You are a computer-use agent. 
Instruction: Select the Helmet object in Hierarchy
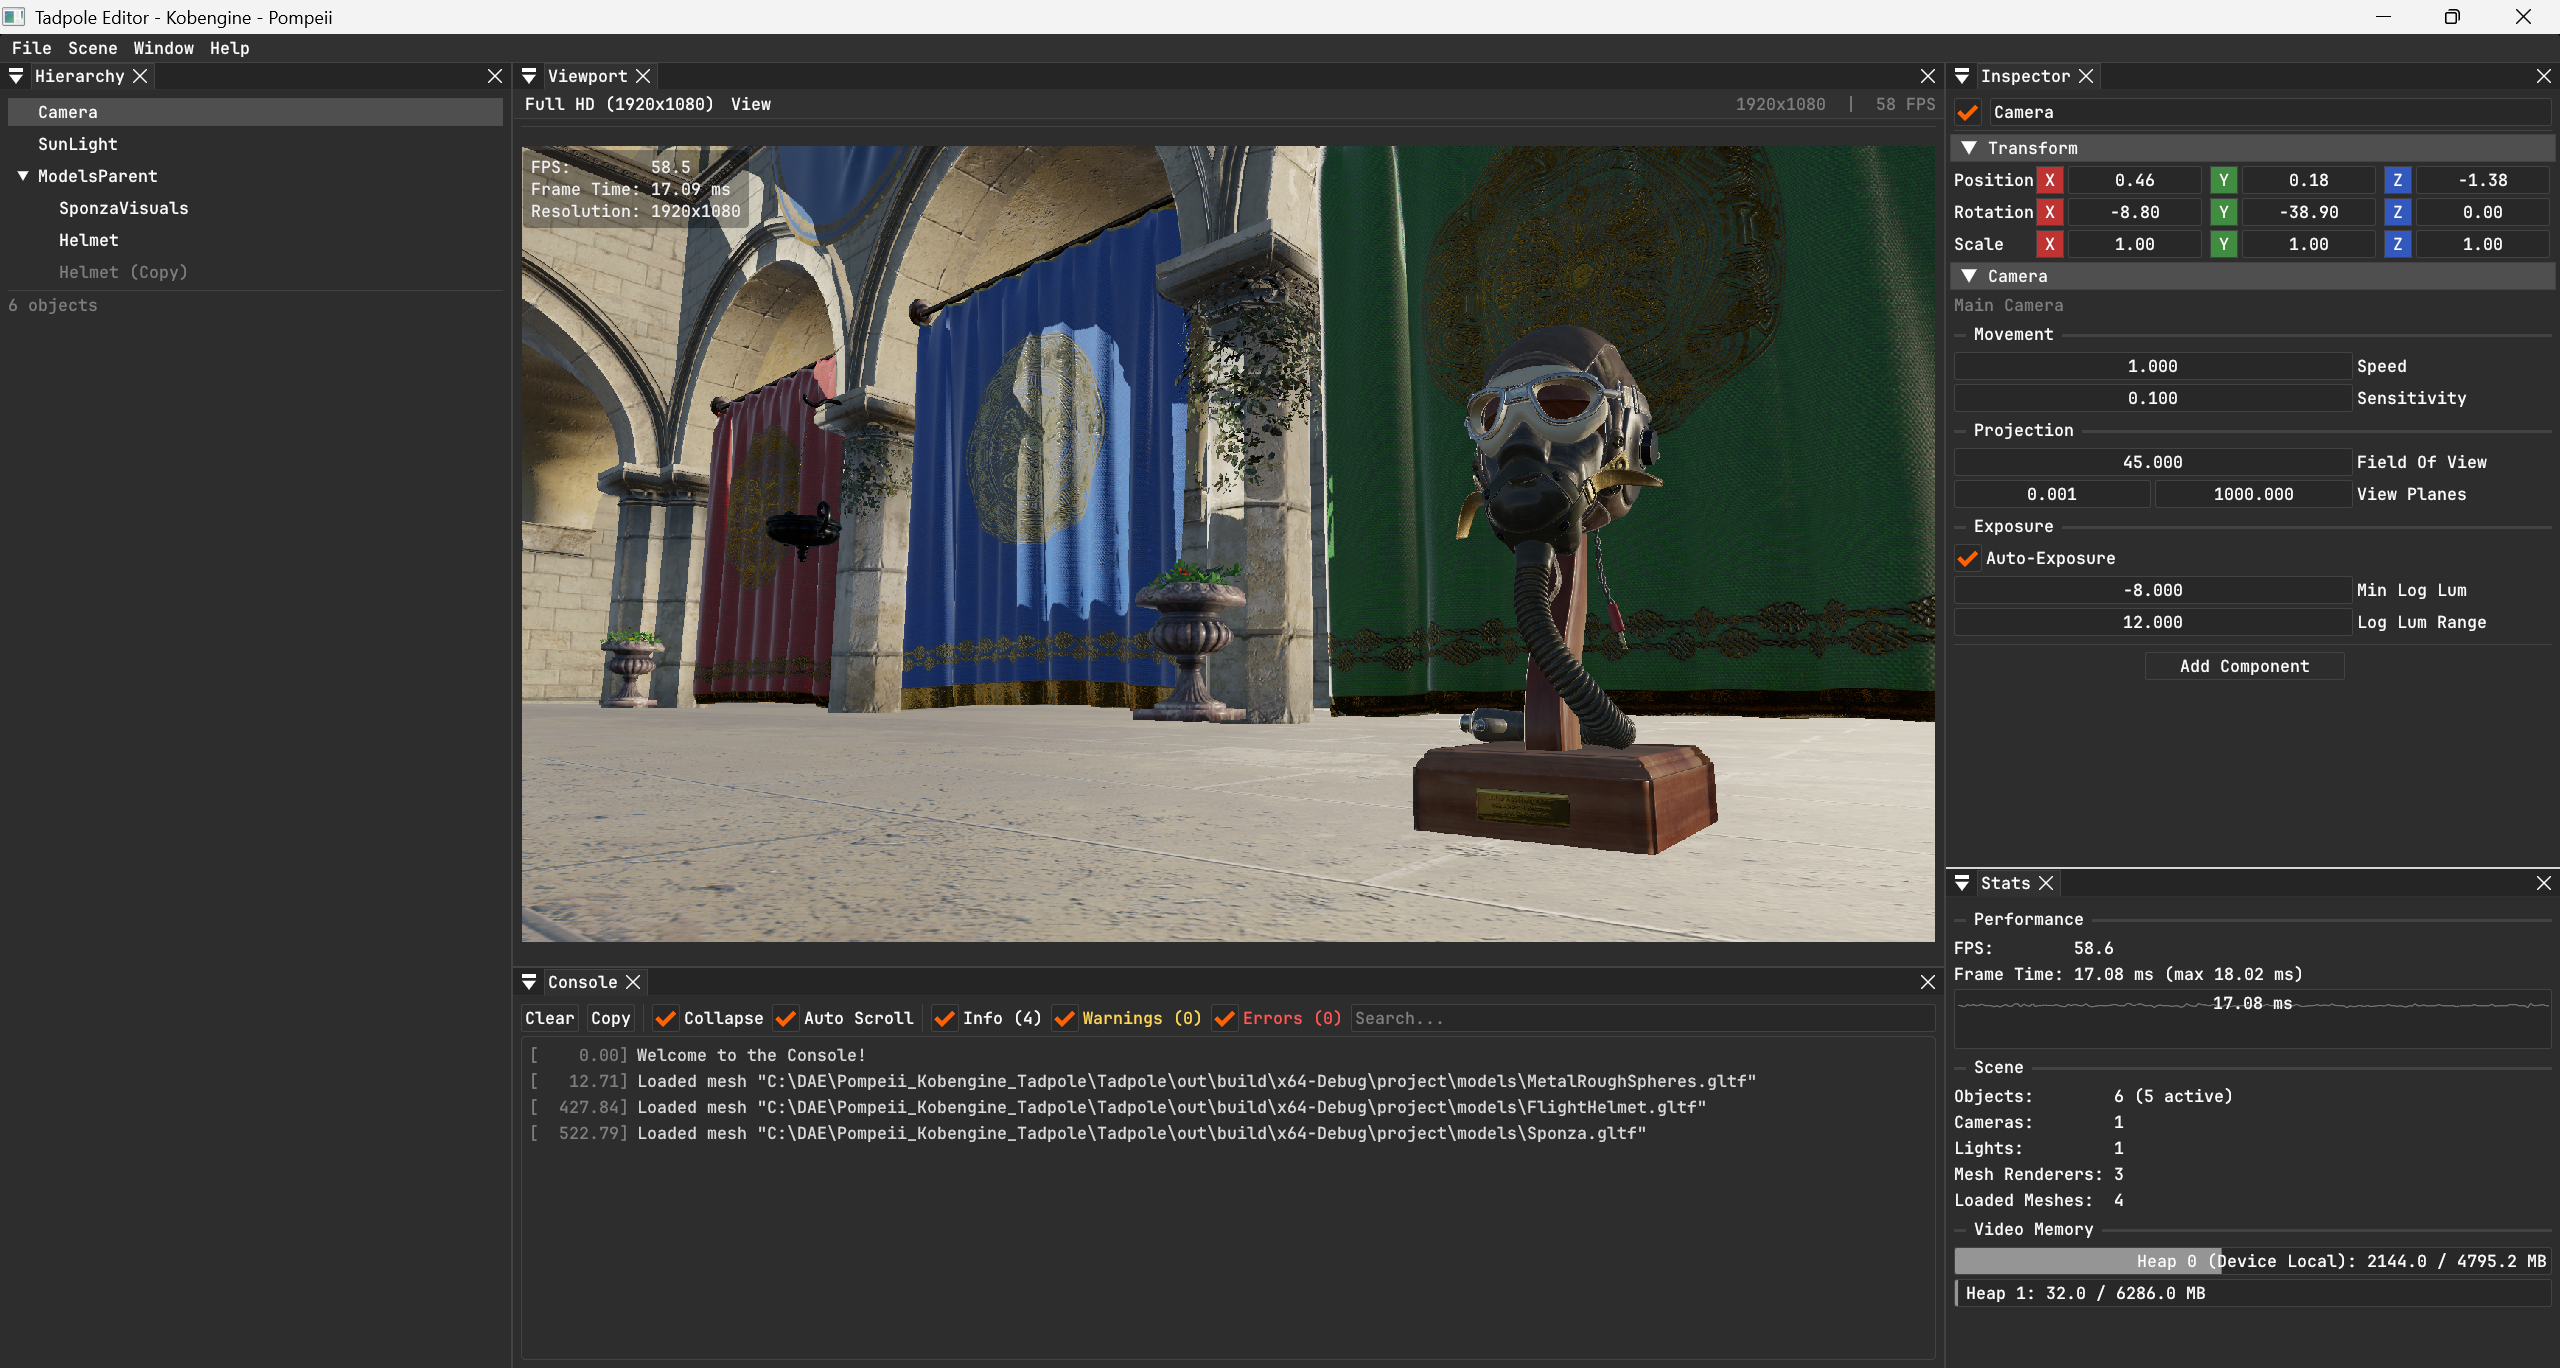tap(255, 240)
